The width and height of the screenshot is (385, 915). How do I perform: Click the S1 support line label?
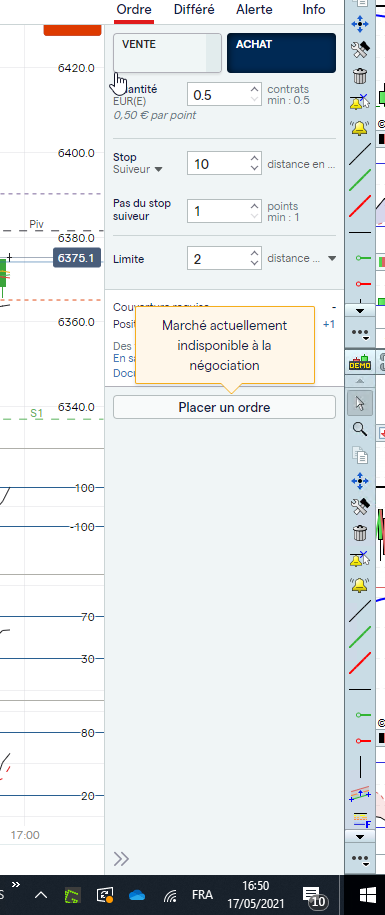(x=37, y=413)
